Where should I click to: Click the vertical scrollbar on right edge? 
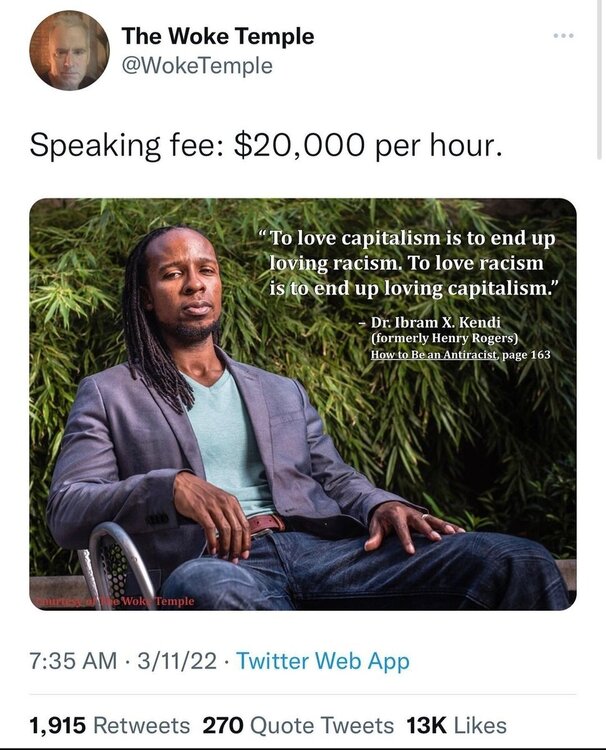[x=600, y=80]
